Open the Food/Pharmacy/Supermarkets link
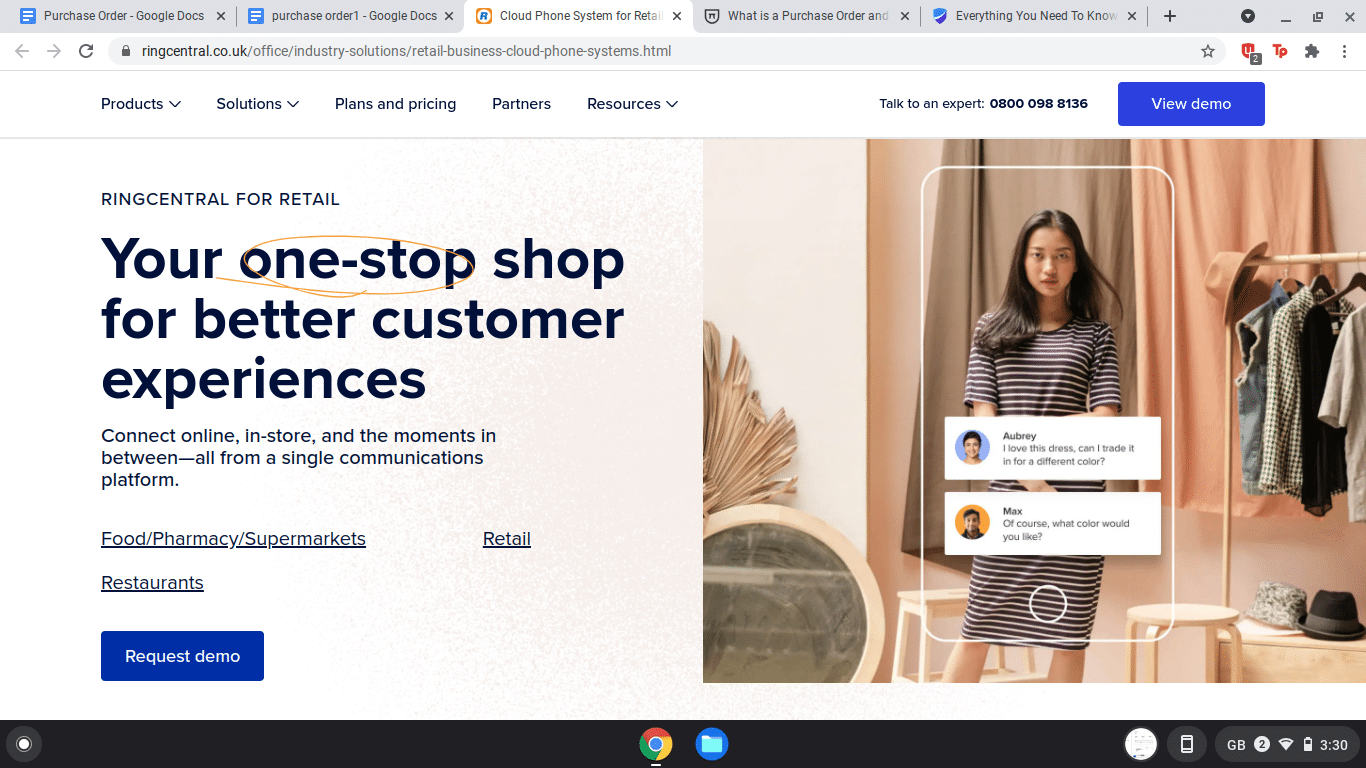1366x768 pixels. coord(233,539)
